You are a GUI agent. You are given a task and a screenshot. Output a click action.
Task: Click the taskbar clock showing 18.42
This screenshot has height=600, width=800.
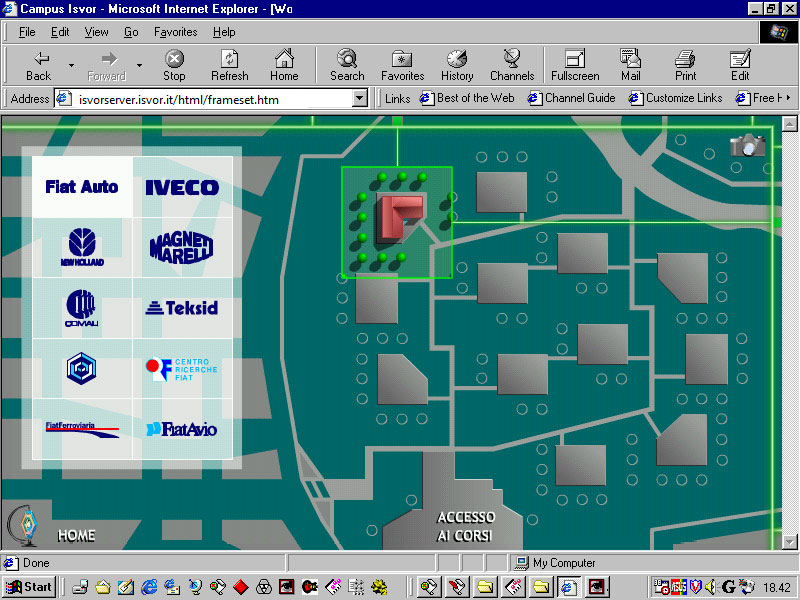click(777, 588)
